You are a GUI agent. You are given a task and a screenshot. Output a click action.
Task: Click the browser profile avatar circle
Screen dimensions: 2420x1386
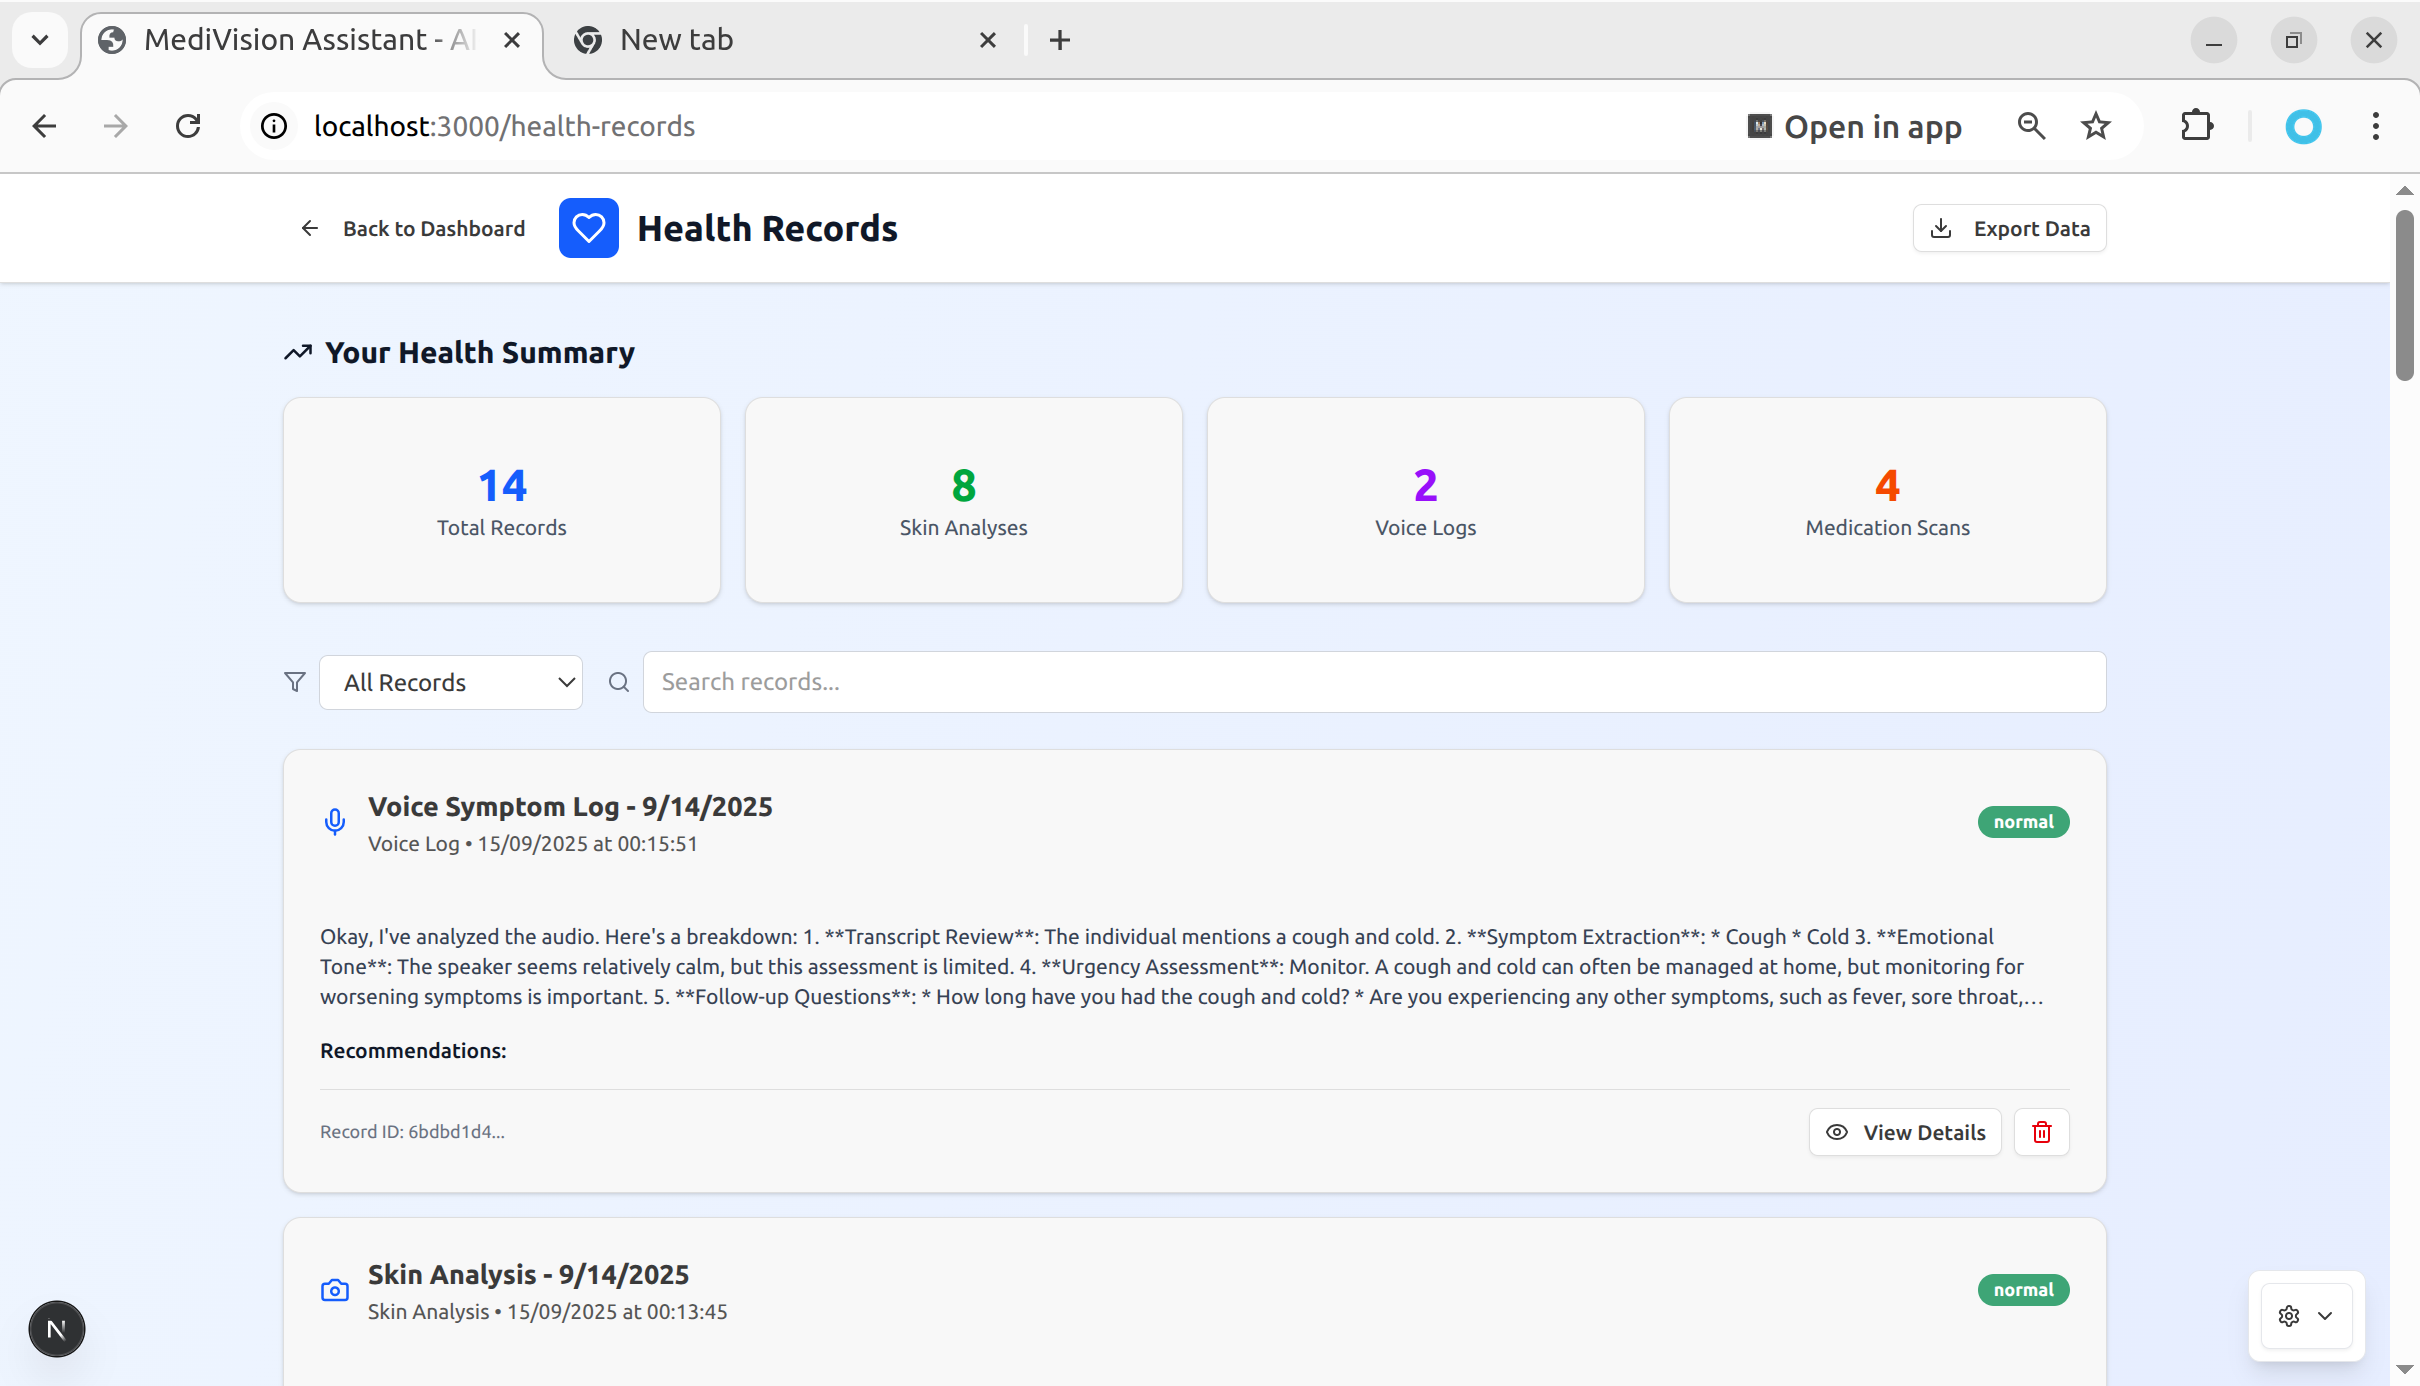pos(2303,126)
